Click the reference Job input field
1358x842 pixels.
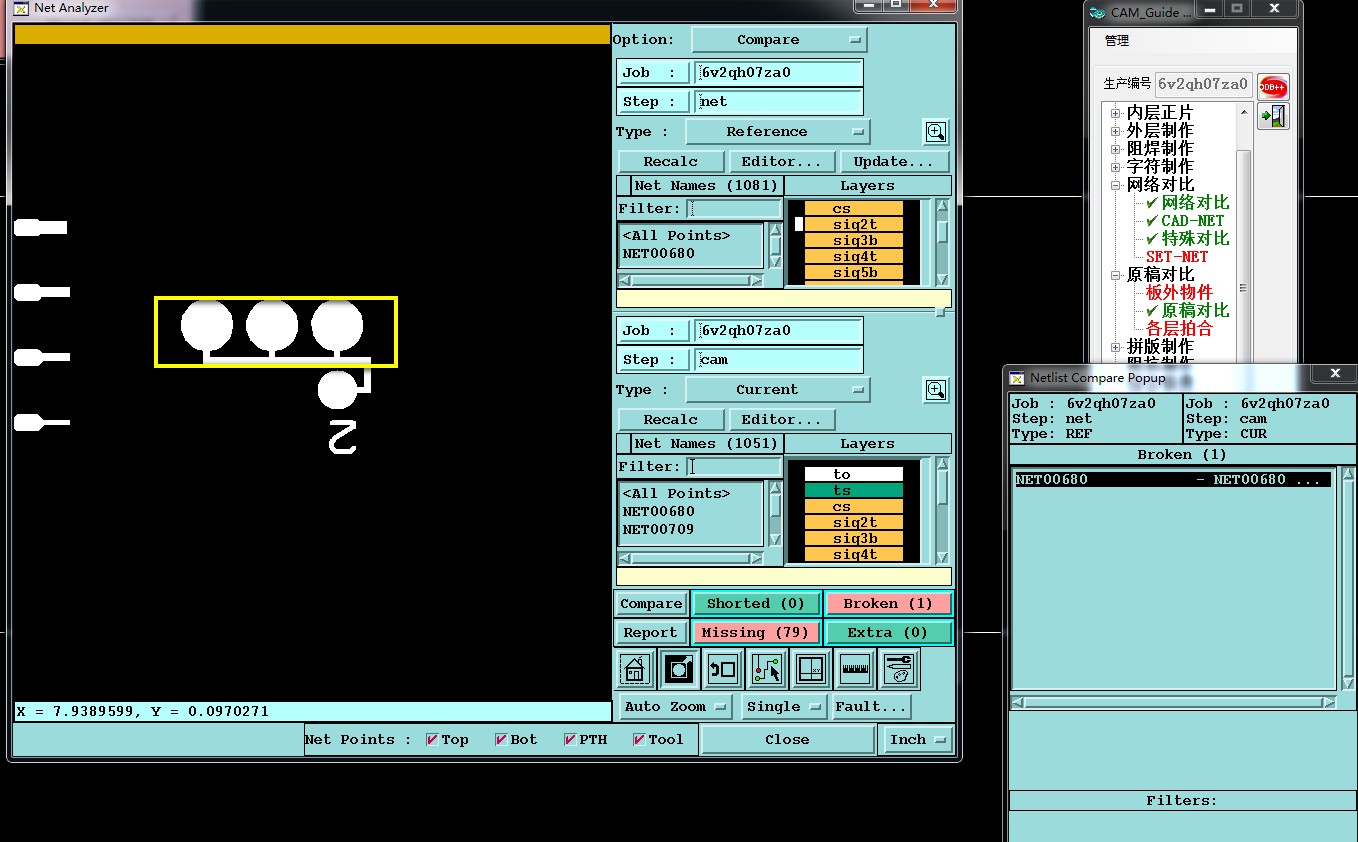[x=779, y=72]
